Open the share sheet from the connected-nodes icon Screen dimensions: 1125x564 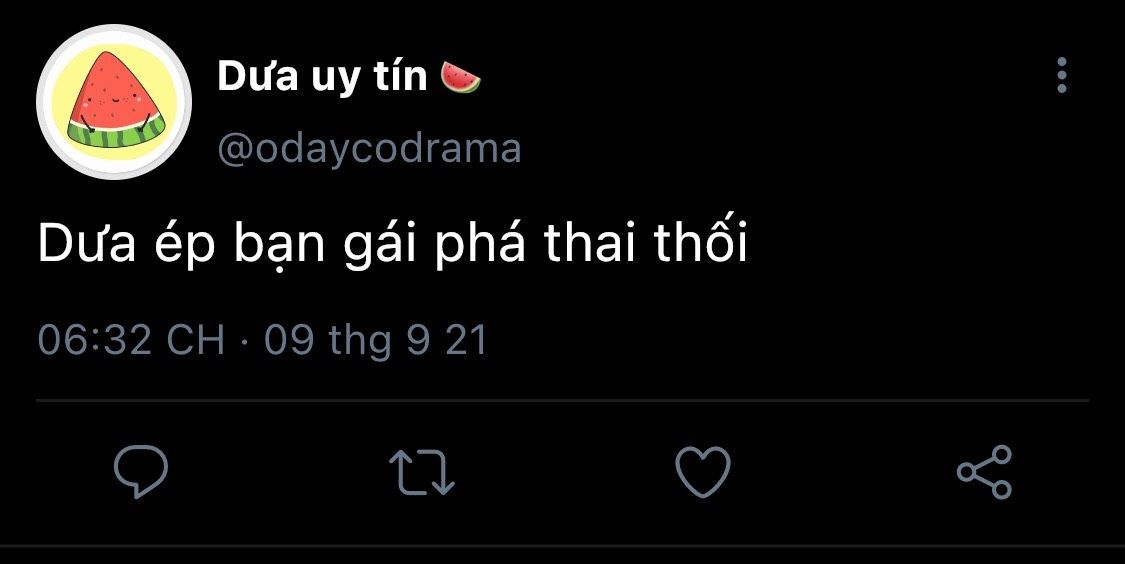coord(984,471)
